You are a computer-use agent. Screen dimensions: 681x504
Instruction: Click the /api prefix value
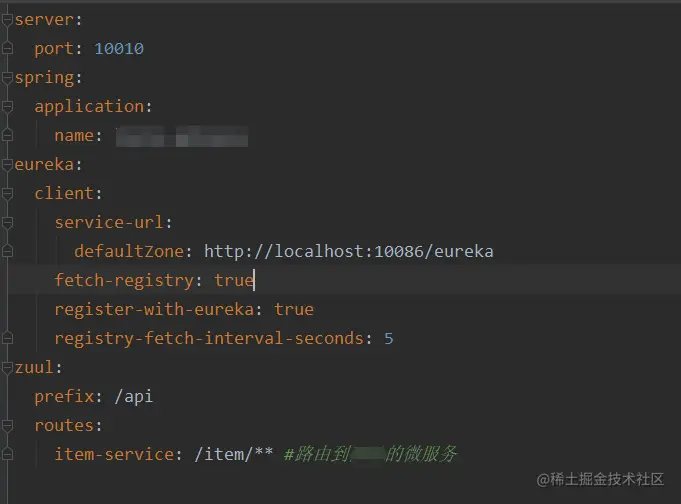(133, 396)
